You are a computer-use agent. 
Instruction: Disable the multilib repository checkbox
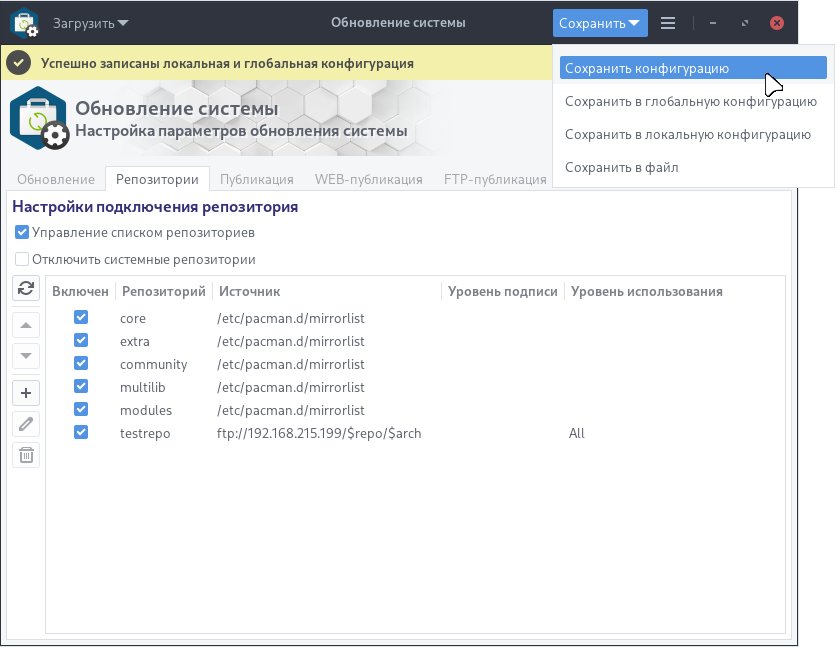(x=81, y=387)
